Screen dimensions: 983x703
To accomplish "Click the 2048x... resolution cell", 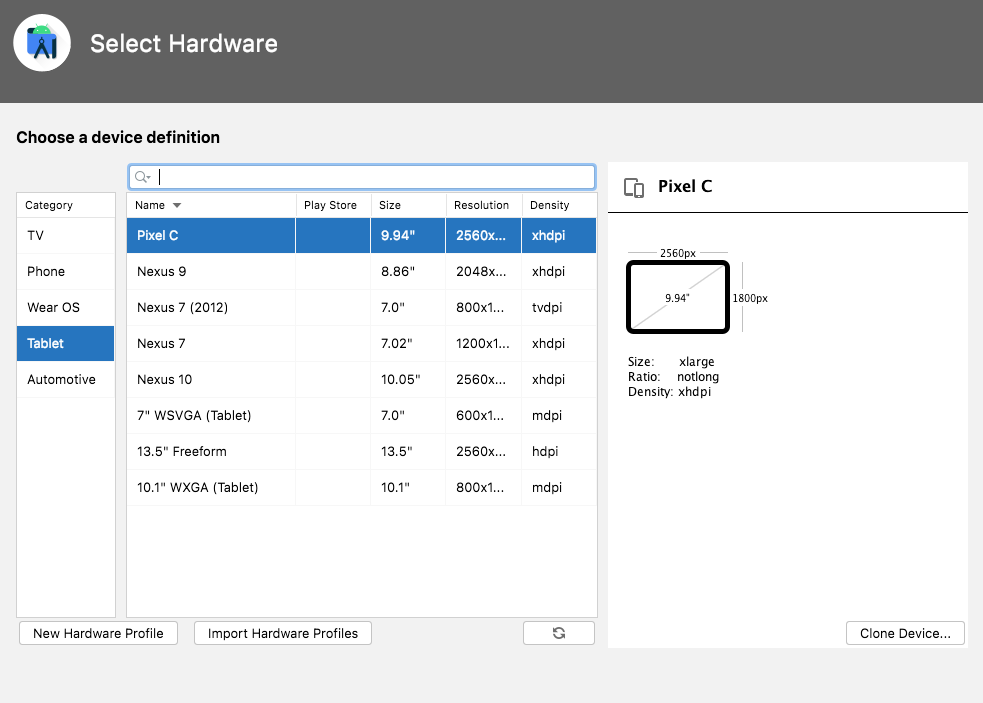I will 483,272.
